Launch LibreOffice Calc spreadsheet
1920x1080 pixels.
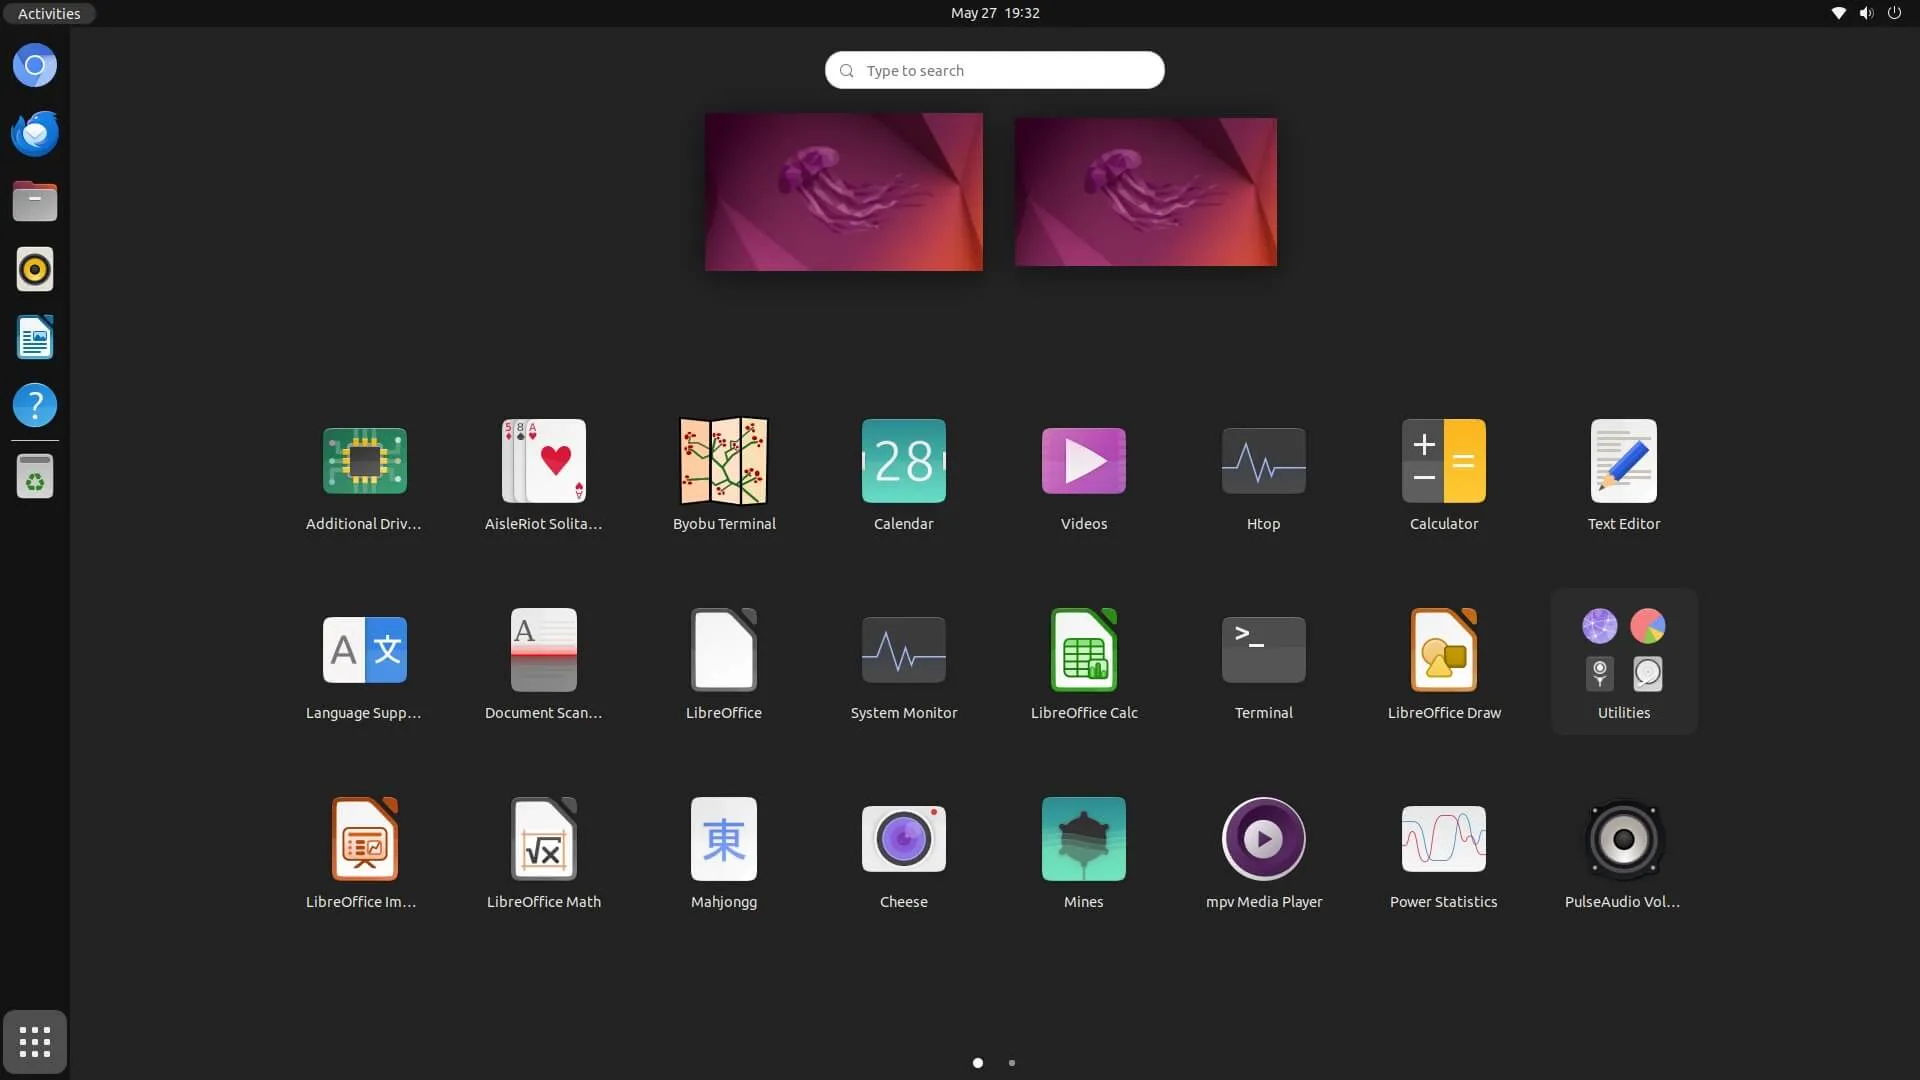click(x=1083, y=650)
